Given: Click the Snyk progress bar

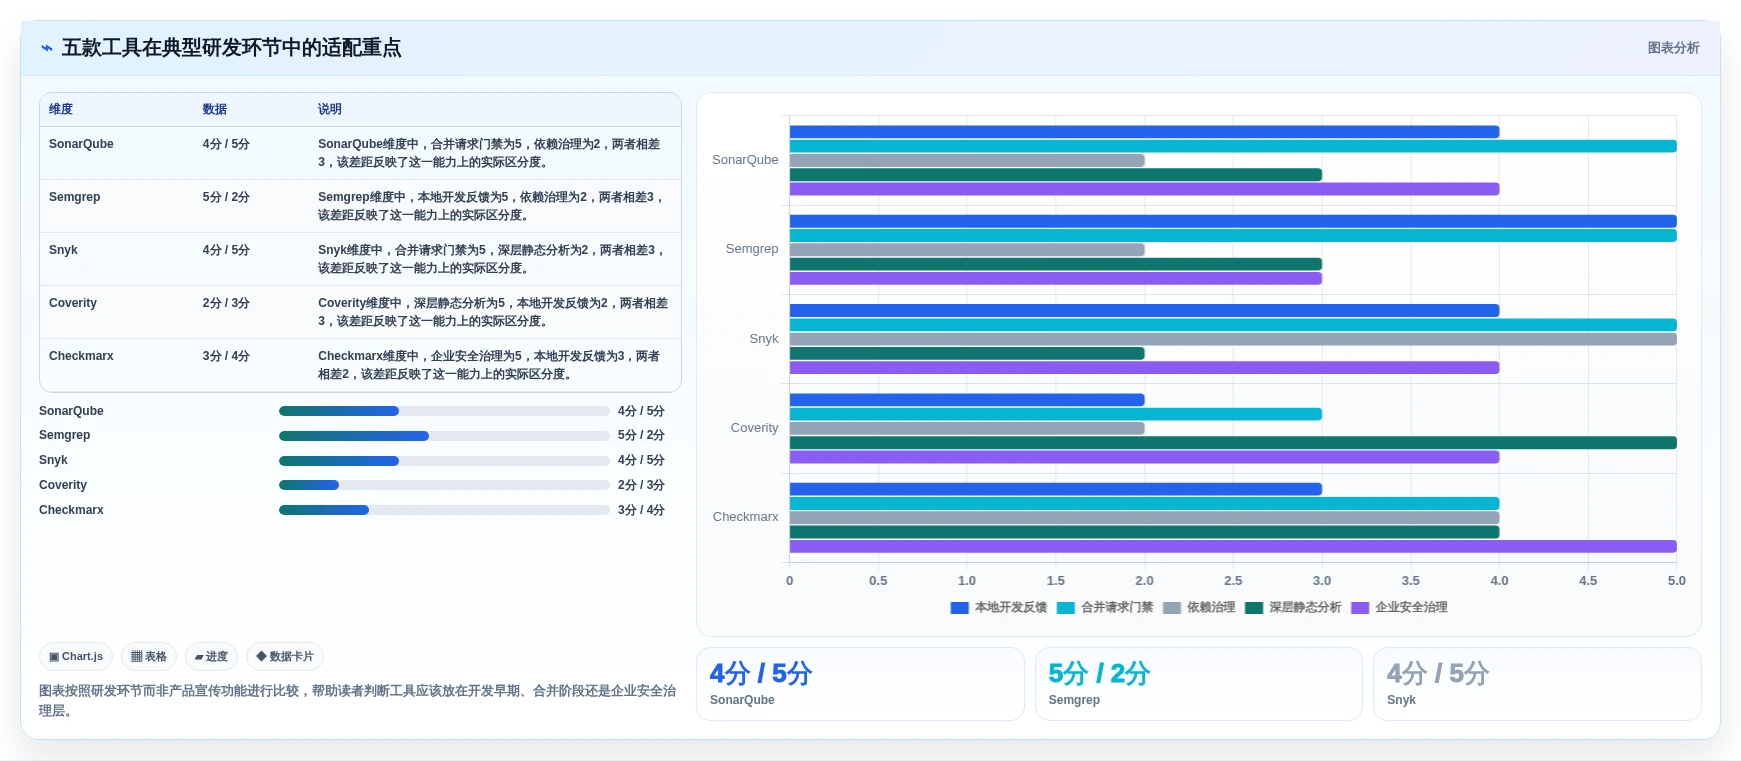Looking at the screenshot, I should pyautogui.click(x=444, y=461).
